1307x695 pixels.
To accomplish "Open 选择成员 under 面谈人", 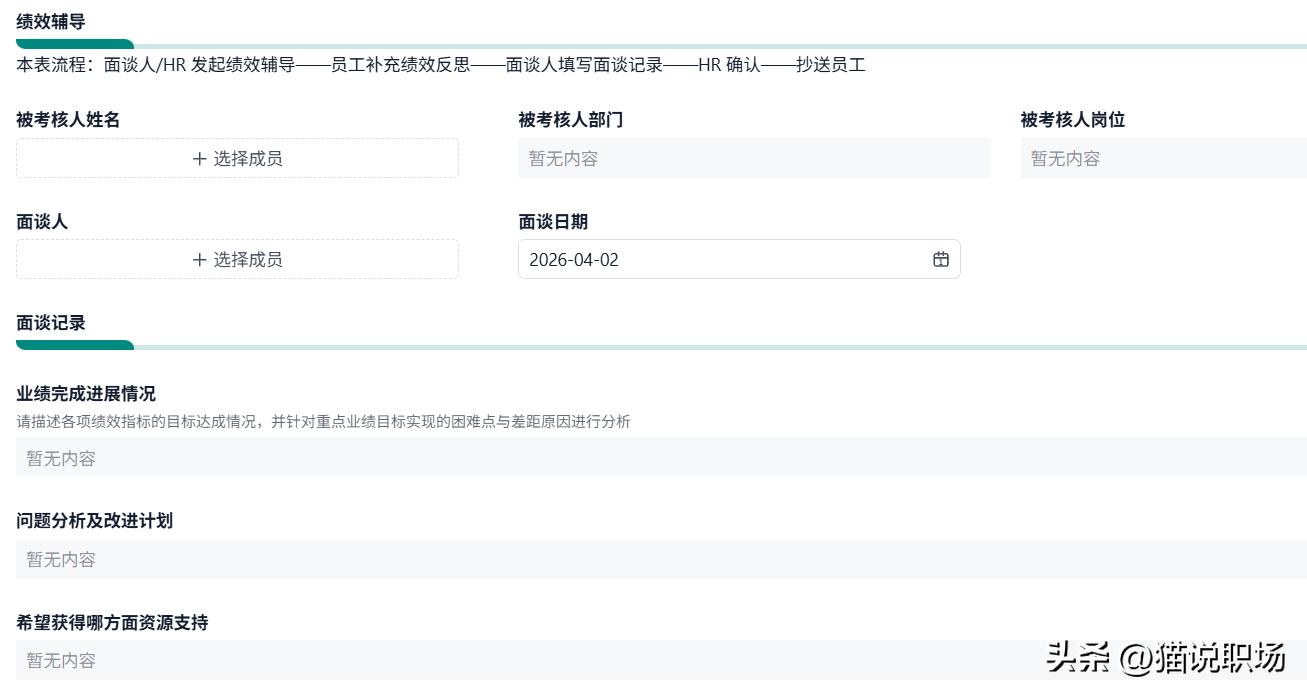I will 237,259.
